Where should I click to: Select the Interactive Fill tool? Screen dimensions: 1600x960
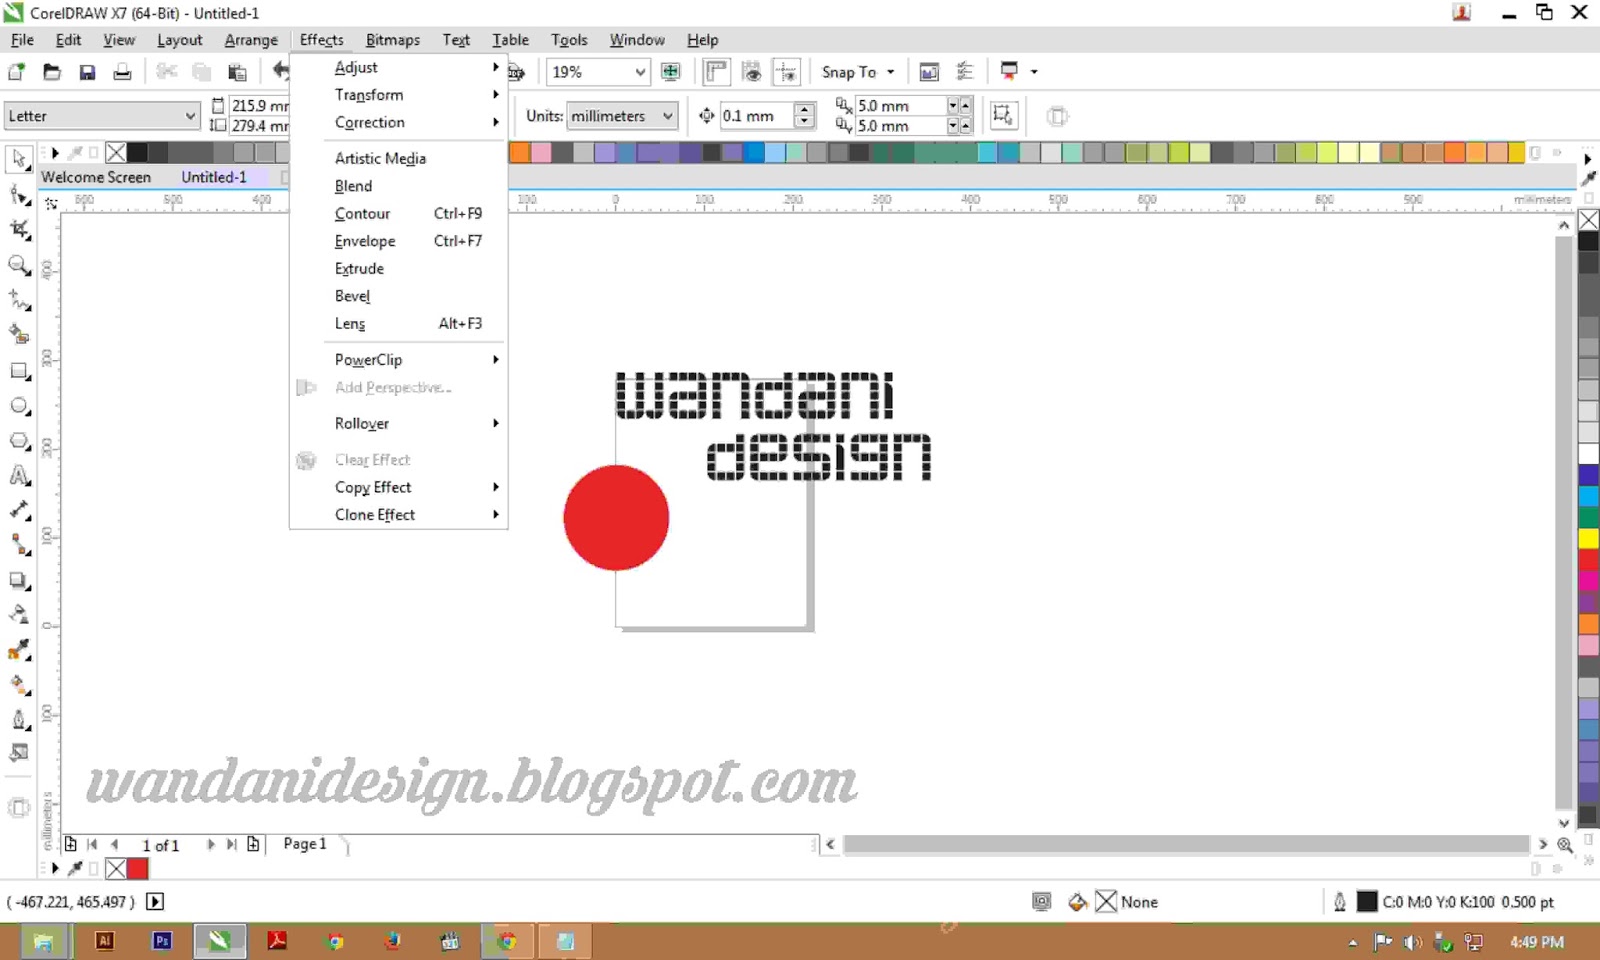pos(19,686)
